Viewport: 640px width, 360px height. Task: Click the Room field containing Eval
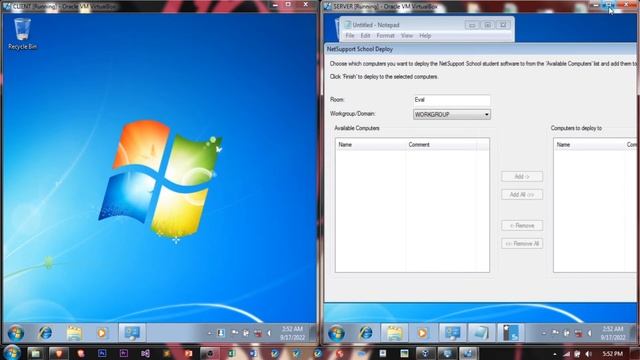click(x=452, y=100)
